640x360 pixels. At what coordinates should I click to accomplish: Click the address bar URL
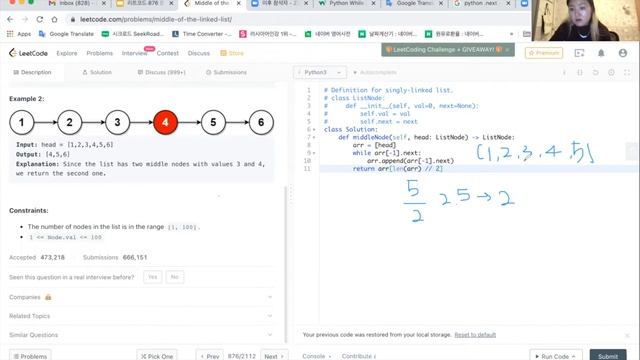point(156,19)
